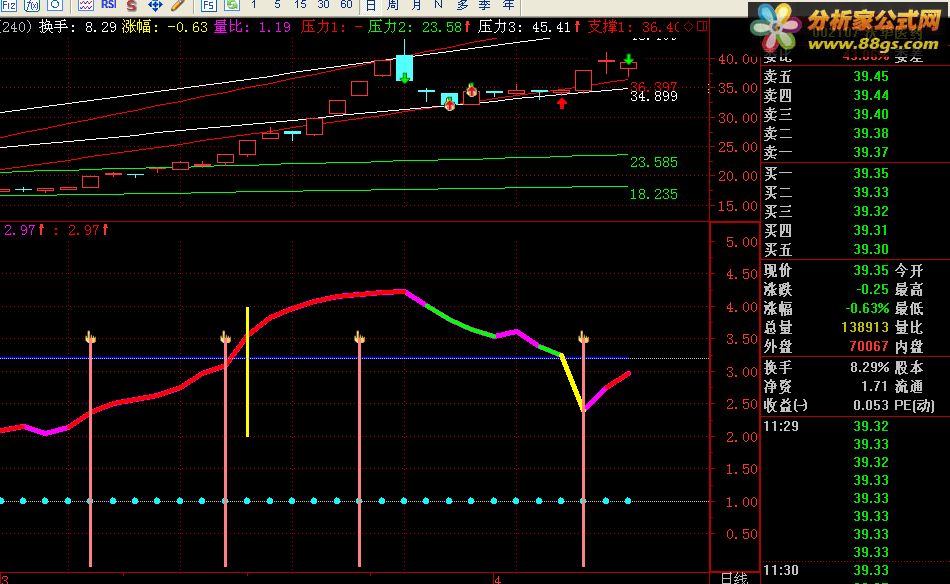Viewport: 950px width, 584px height.
Task: Switch to 15-minute period
Action: (300, 5)
